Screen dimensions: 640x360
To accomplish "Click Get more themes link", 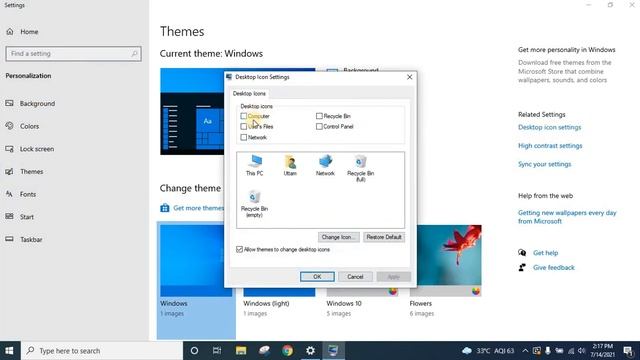I will (x=198, y=208).
